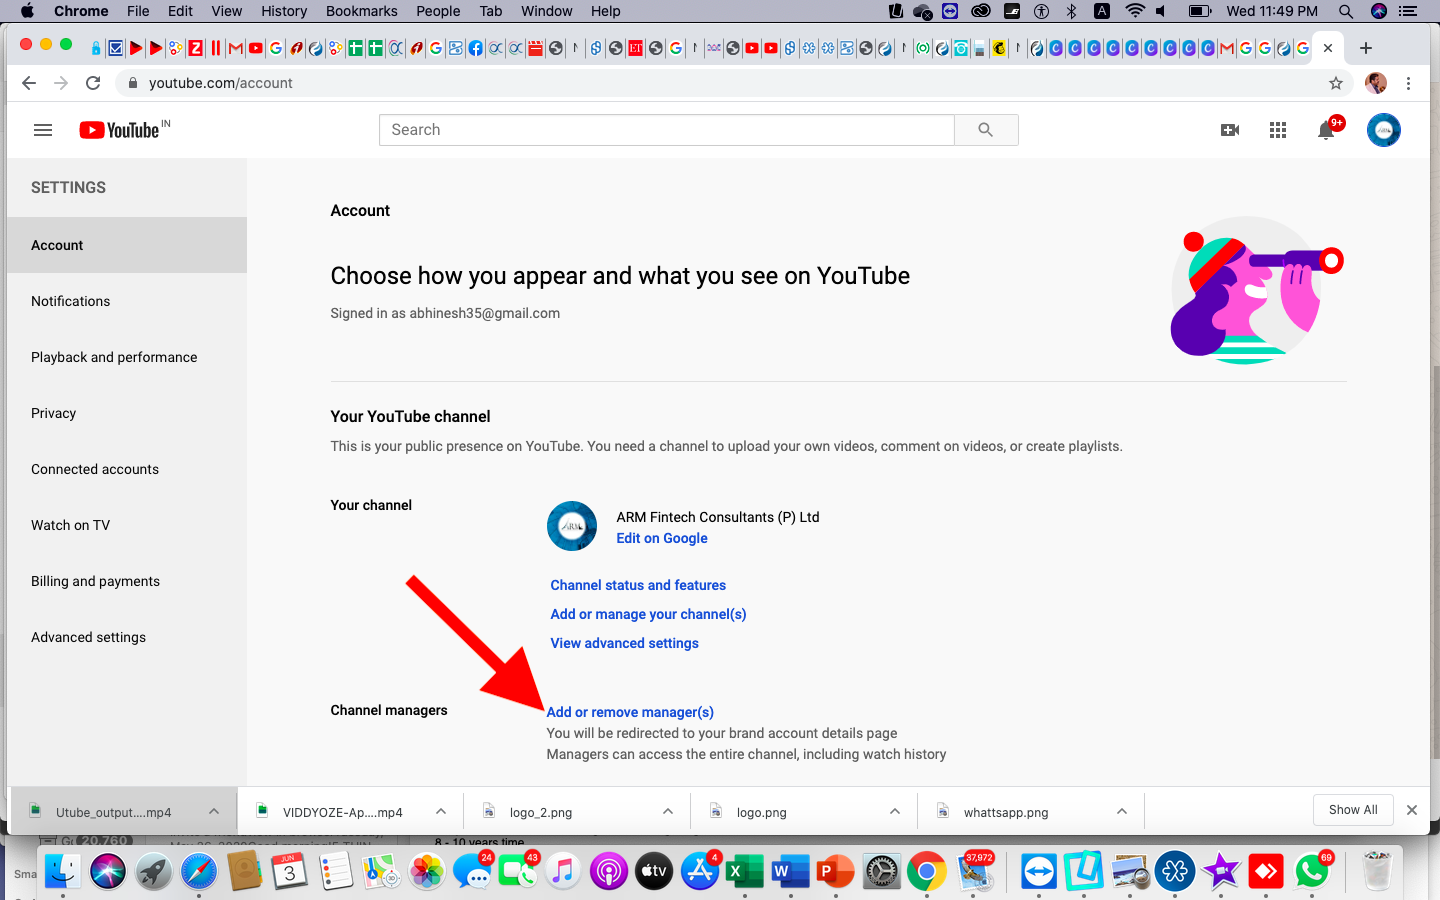Expand options for logo.png download

click(x=895, y=811)
